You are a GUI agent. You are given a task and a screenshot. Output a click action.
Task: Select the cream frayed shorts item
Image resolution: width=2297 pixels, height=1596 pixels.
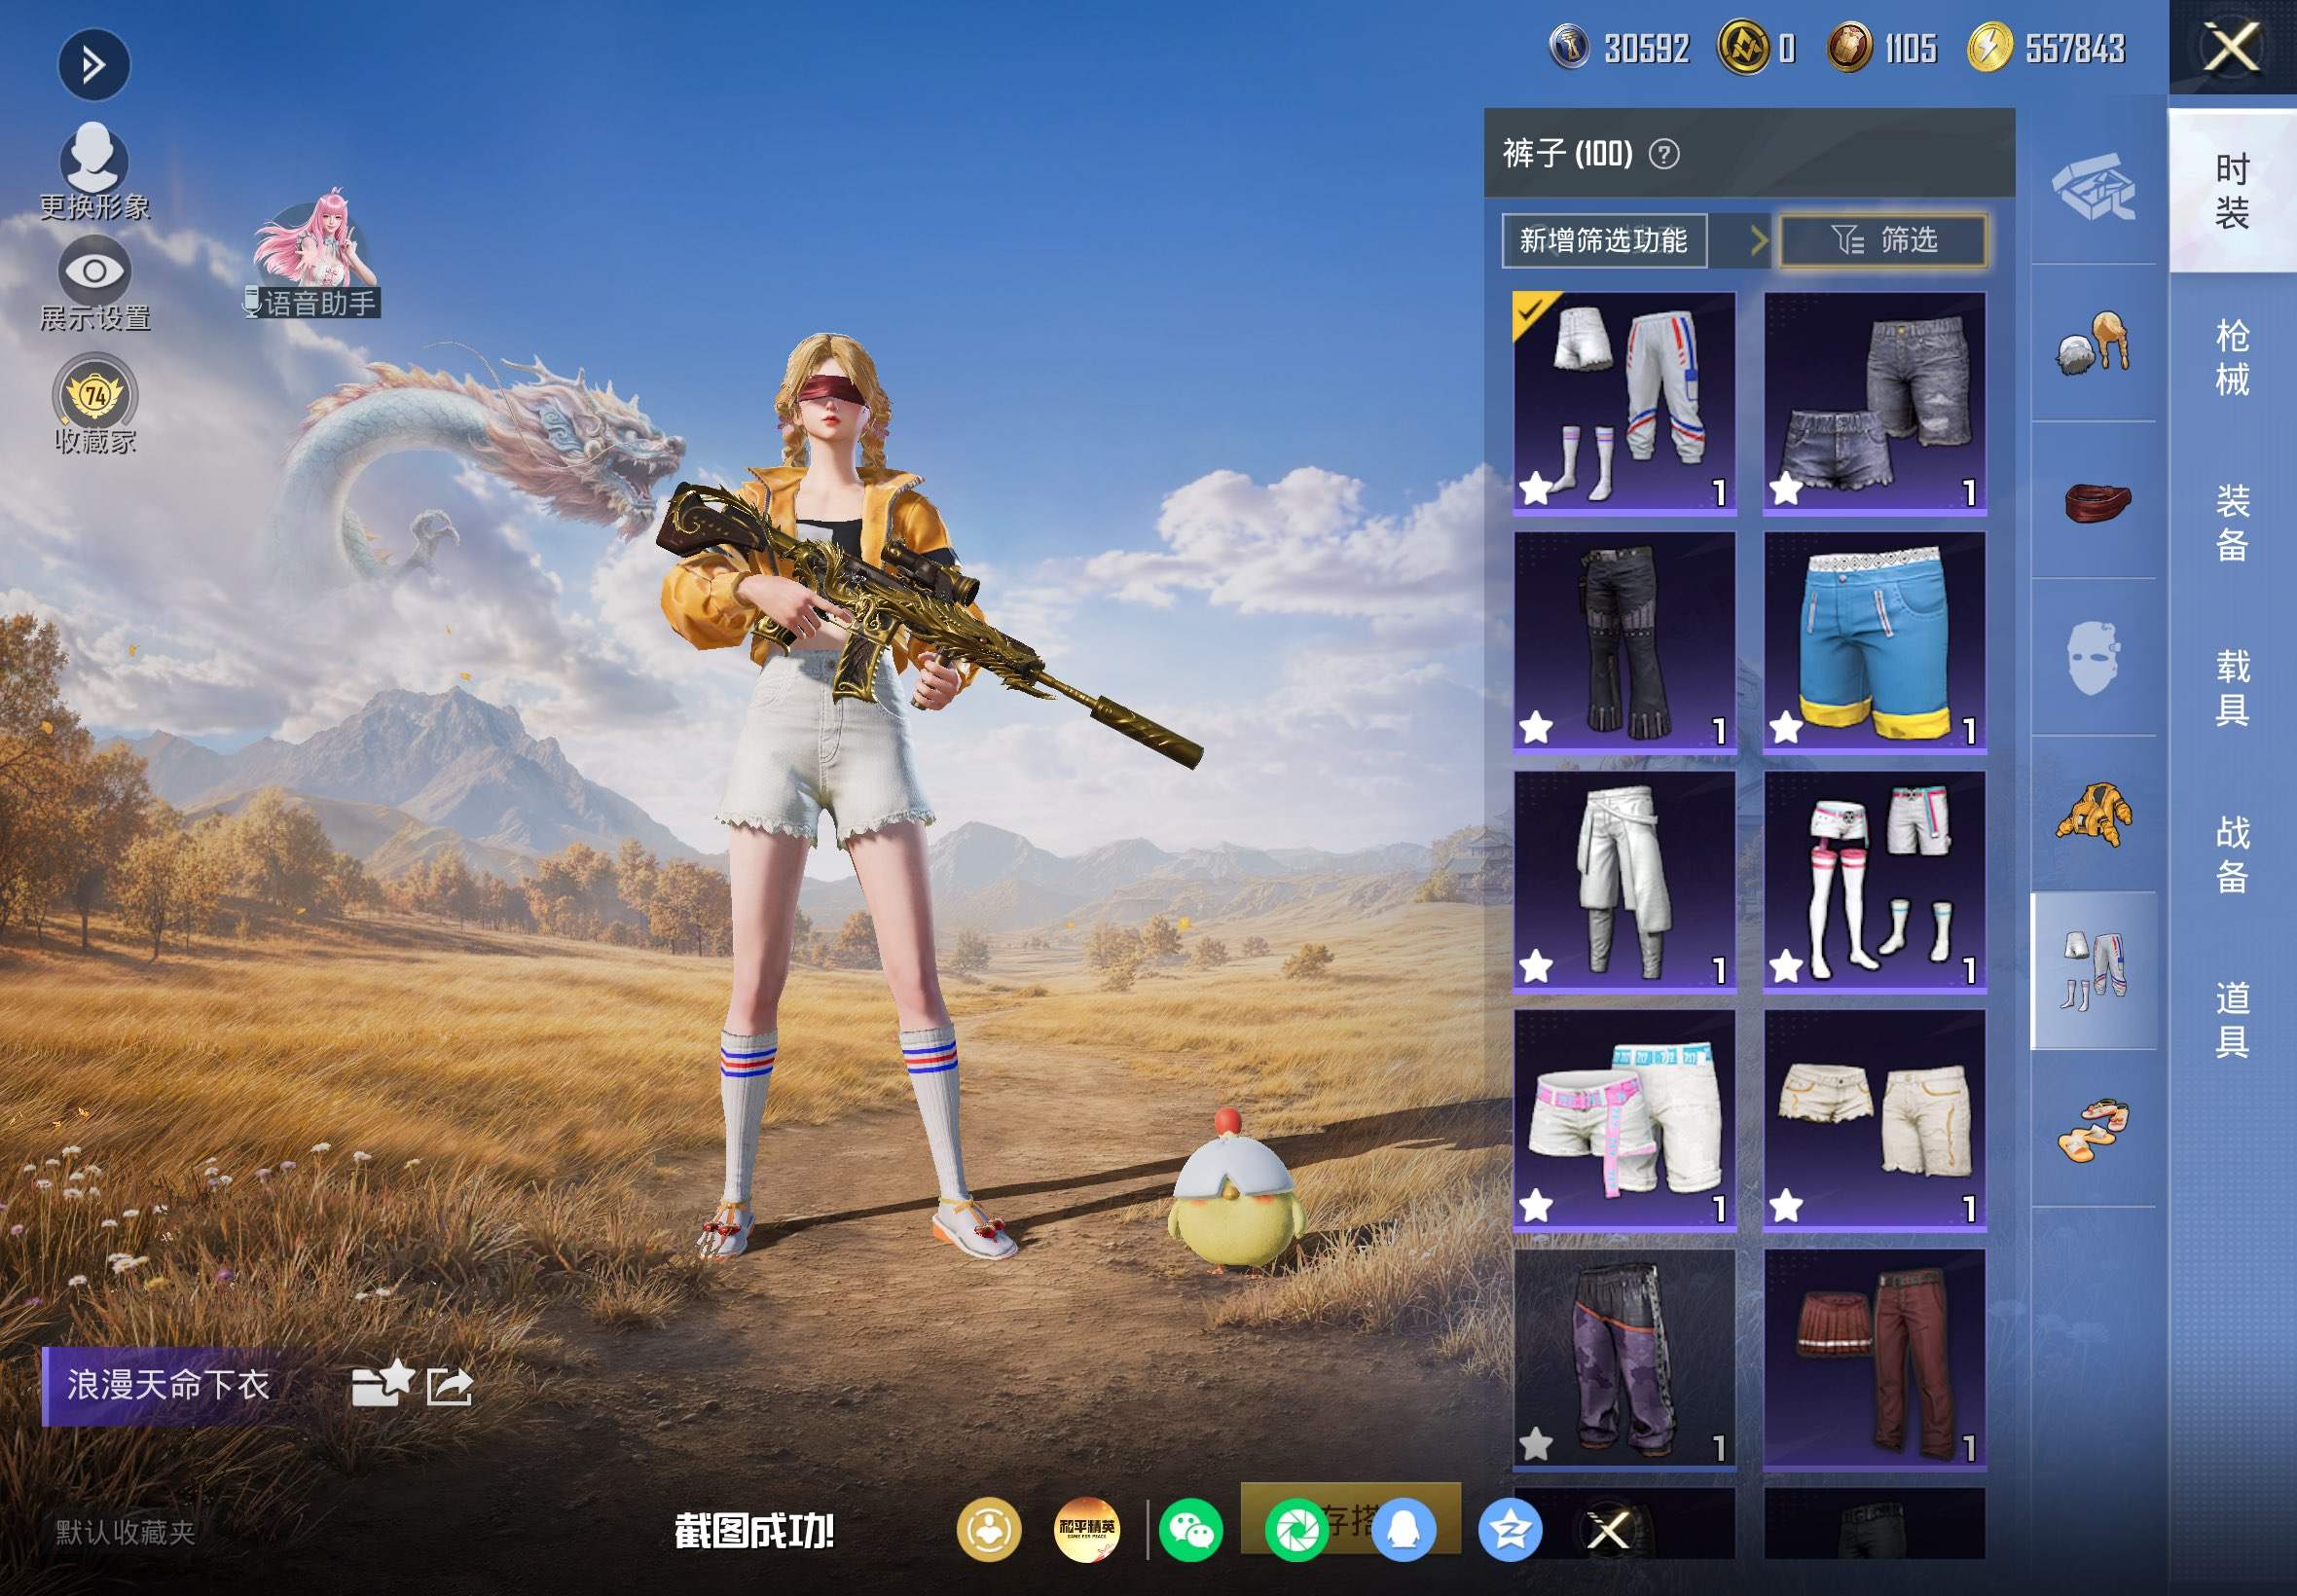pos(1875,1120)
